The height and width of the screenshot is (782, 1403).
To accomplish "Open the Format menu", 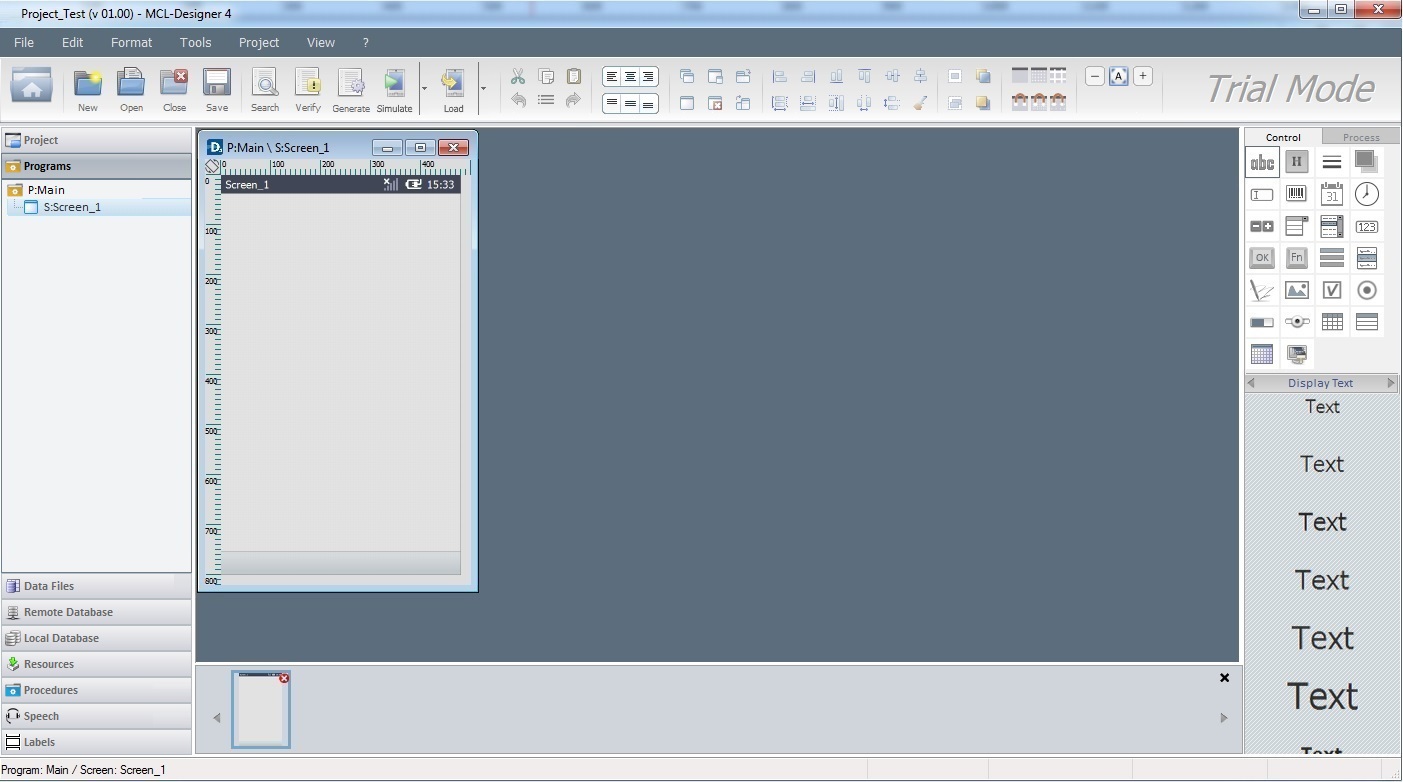I will [131, 42].
